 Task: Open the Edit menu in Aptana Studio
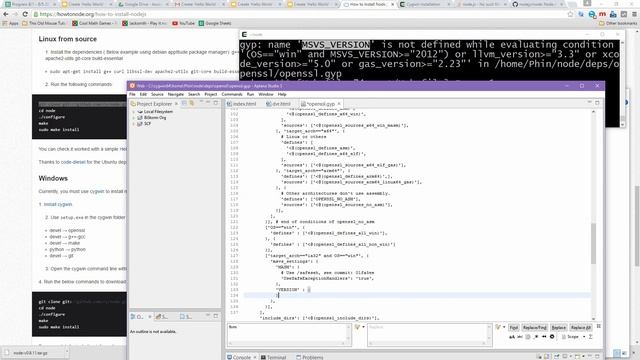pyautogui.click(x=143, y=94)
